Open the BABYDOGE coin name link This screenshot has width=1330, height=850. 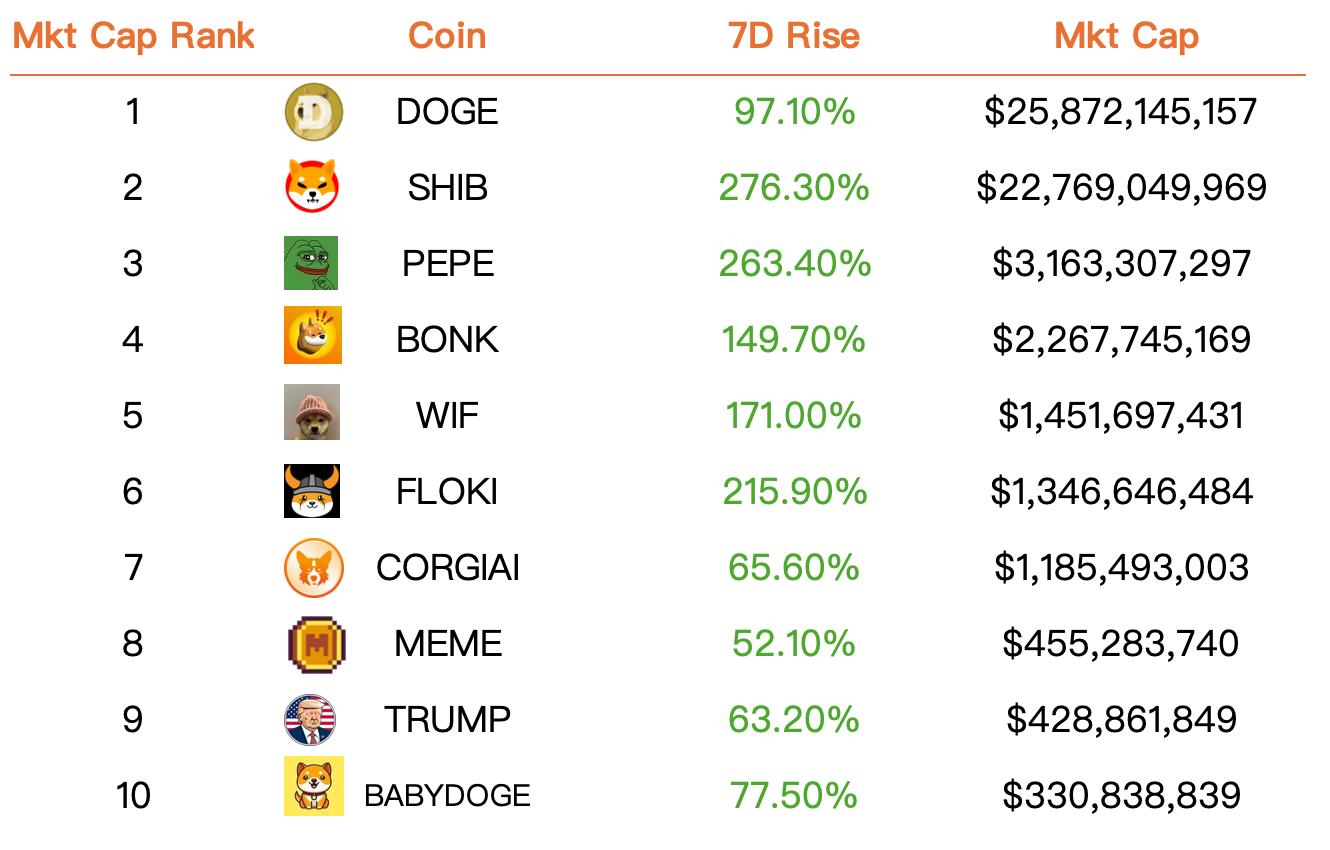[448, 796]
